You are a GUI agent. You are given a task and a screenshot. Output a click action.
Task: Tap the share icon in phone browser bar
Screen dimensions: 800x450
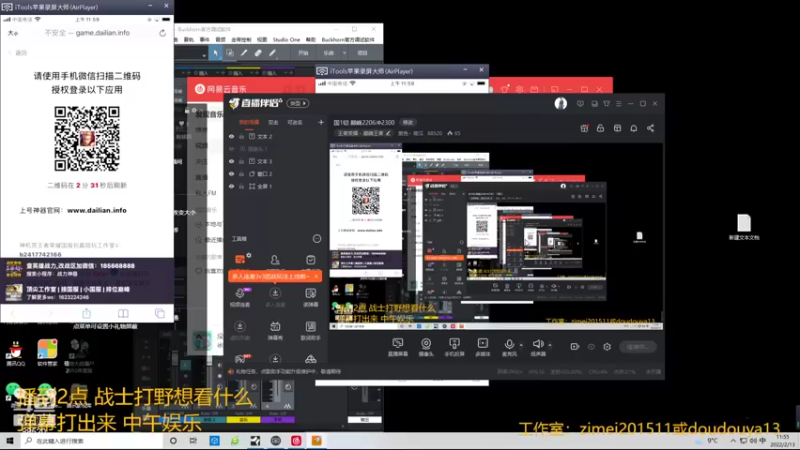pyautogui.click(x=87, y=313)
